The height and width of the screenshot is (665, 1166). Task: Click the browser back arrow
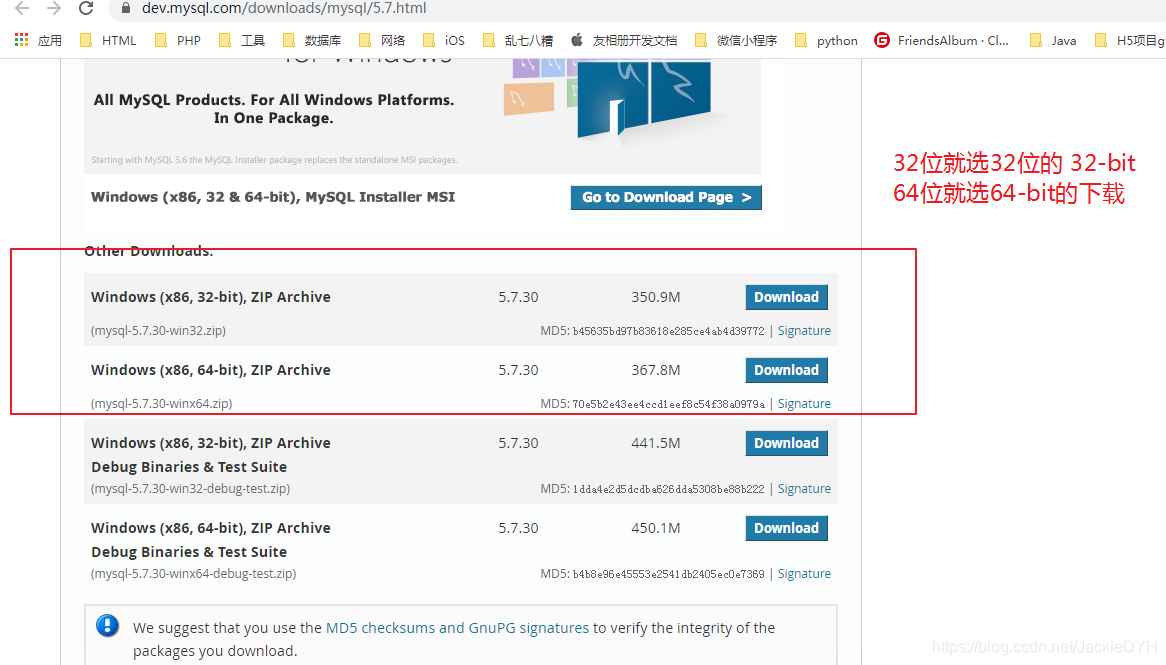point(22,8)
